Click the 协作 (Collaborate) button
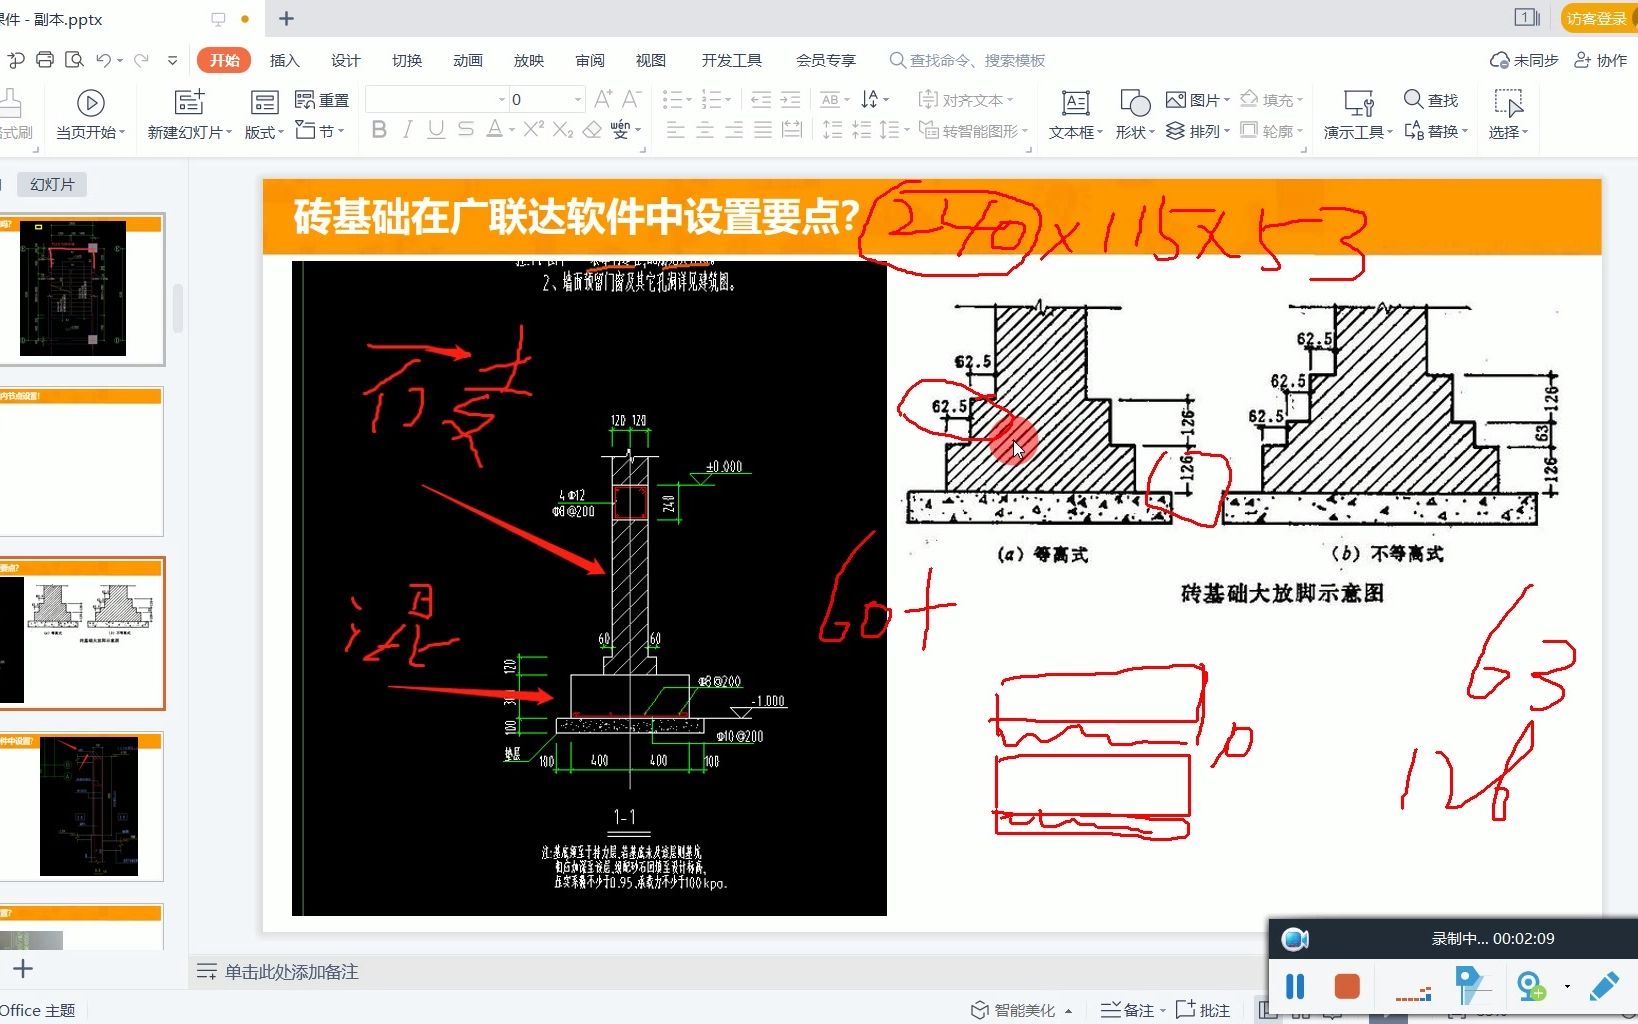The height and width of the screenshot is (1024, 1638). 1600,60
